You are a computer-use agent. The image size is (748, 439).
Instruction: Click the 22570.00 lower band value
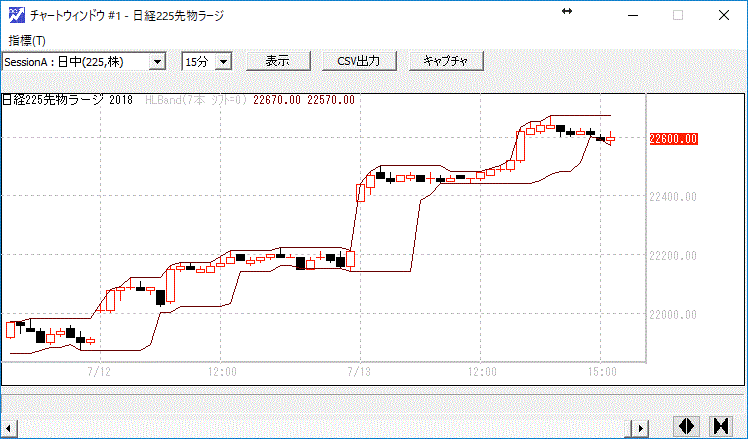click(x=331, y=100)
